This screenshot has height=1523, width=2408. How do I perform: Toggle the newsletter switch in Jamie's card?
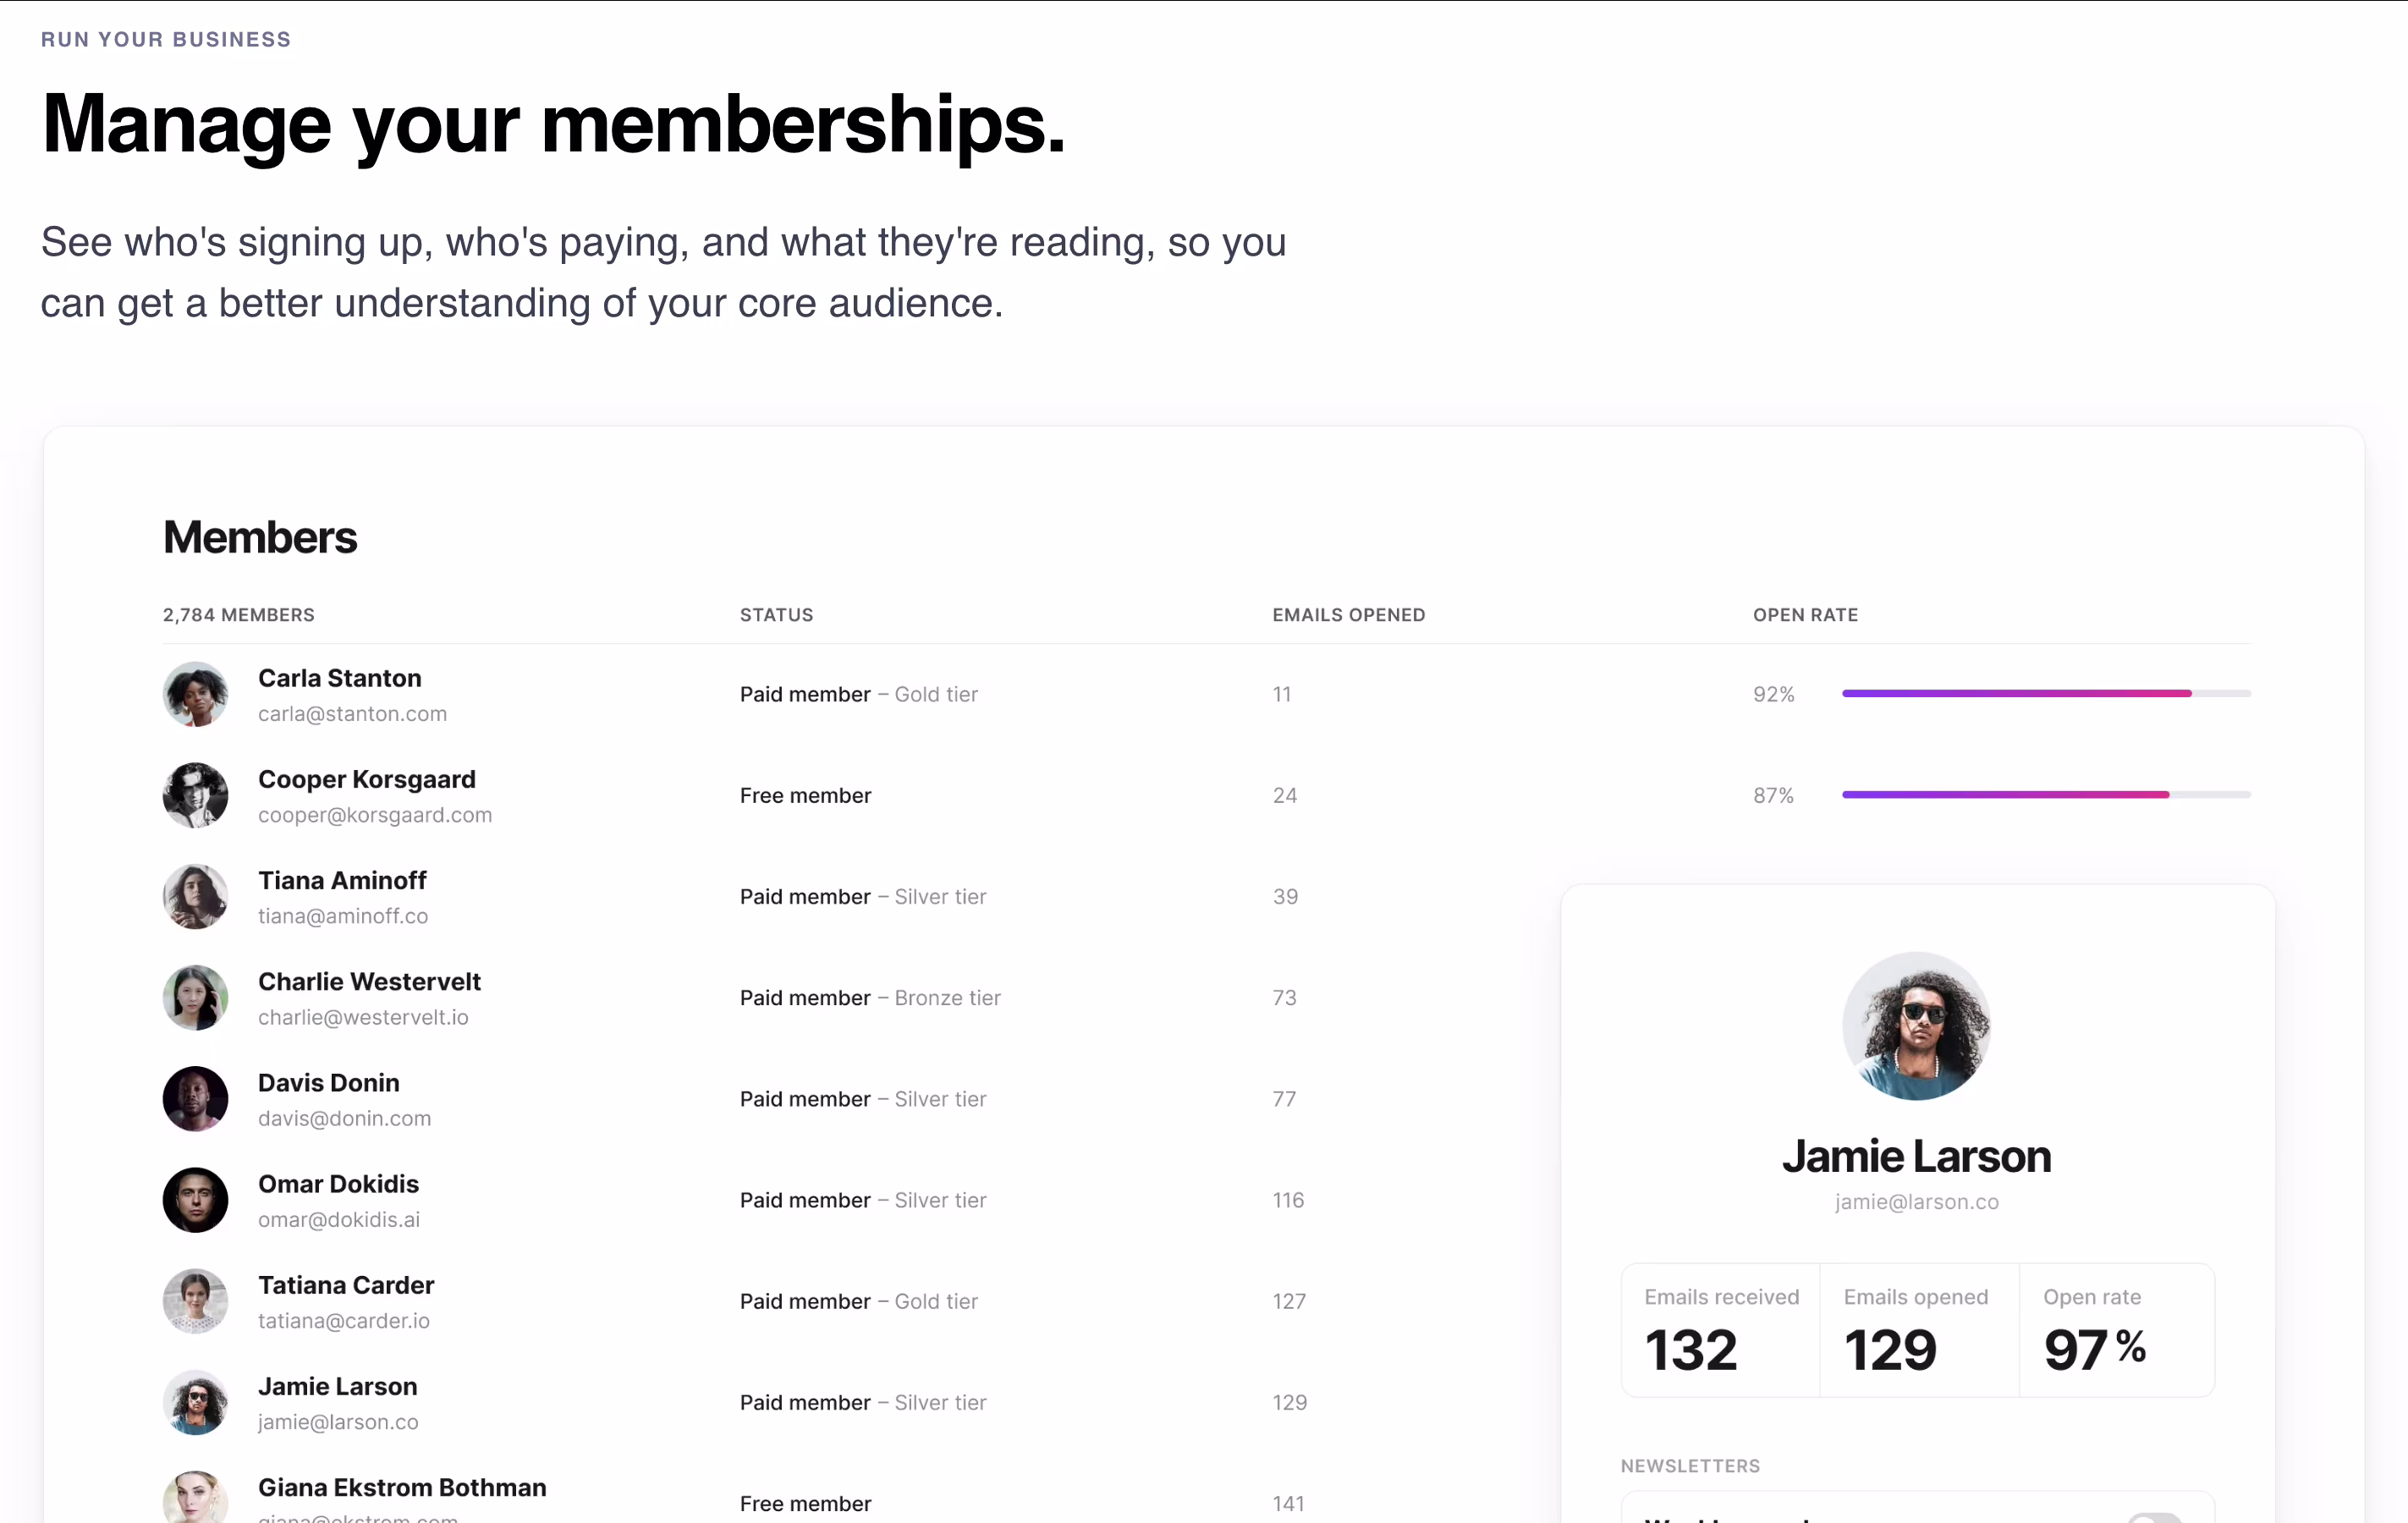(2153, 1518)
